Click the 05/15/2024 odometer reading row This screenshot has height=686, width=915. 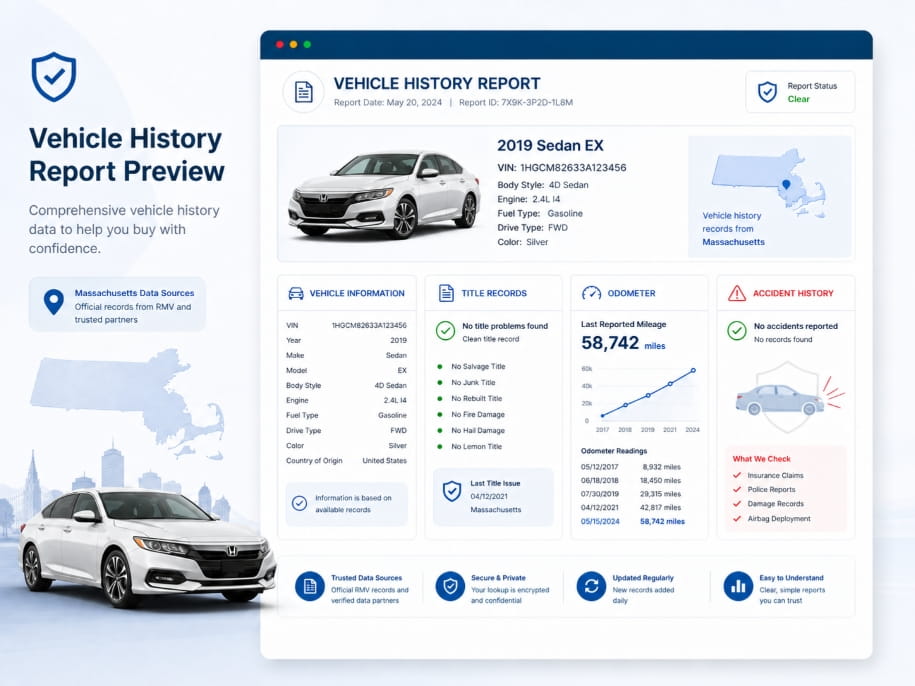633,522
